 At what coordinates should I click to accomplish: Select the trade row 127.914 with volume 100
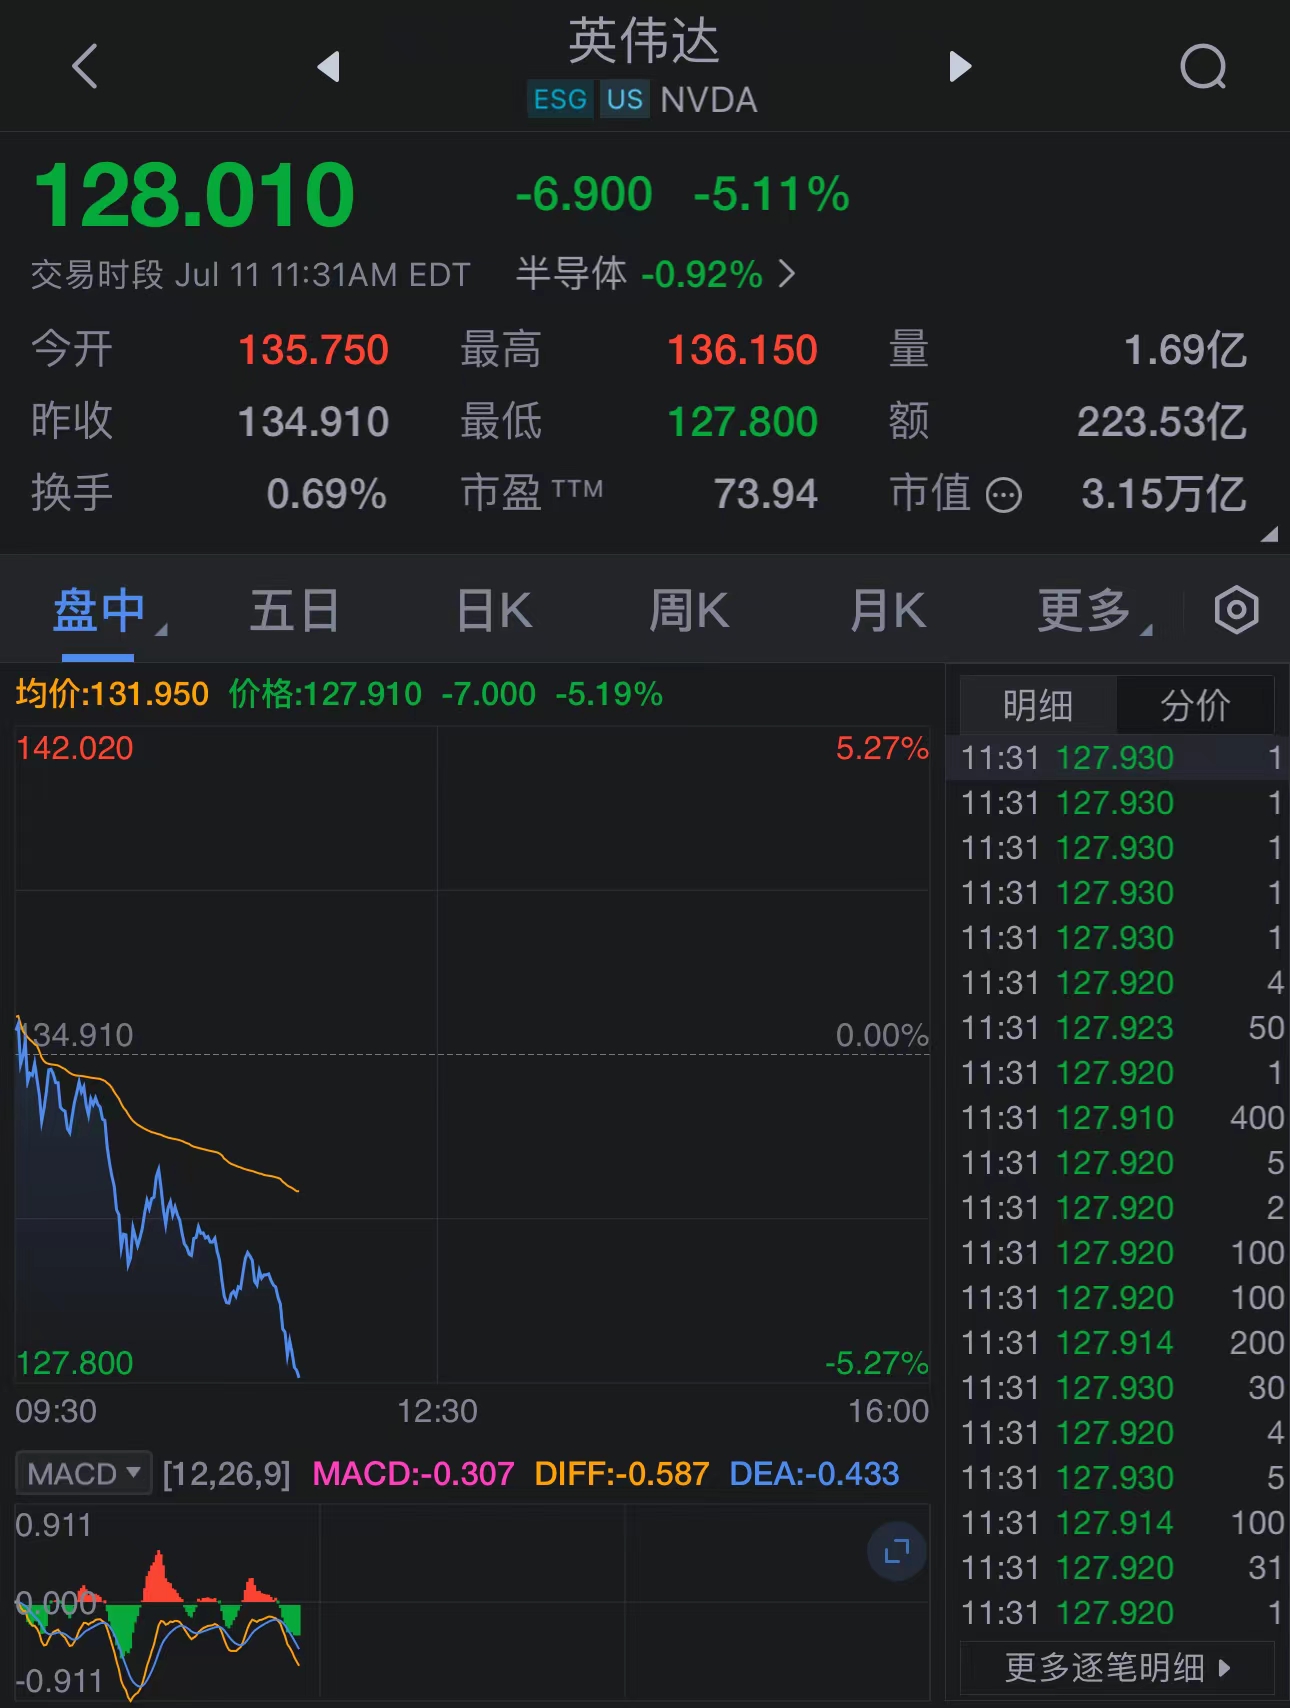[1117, 1523]
